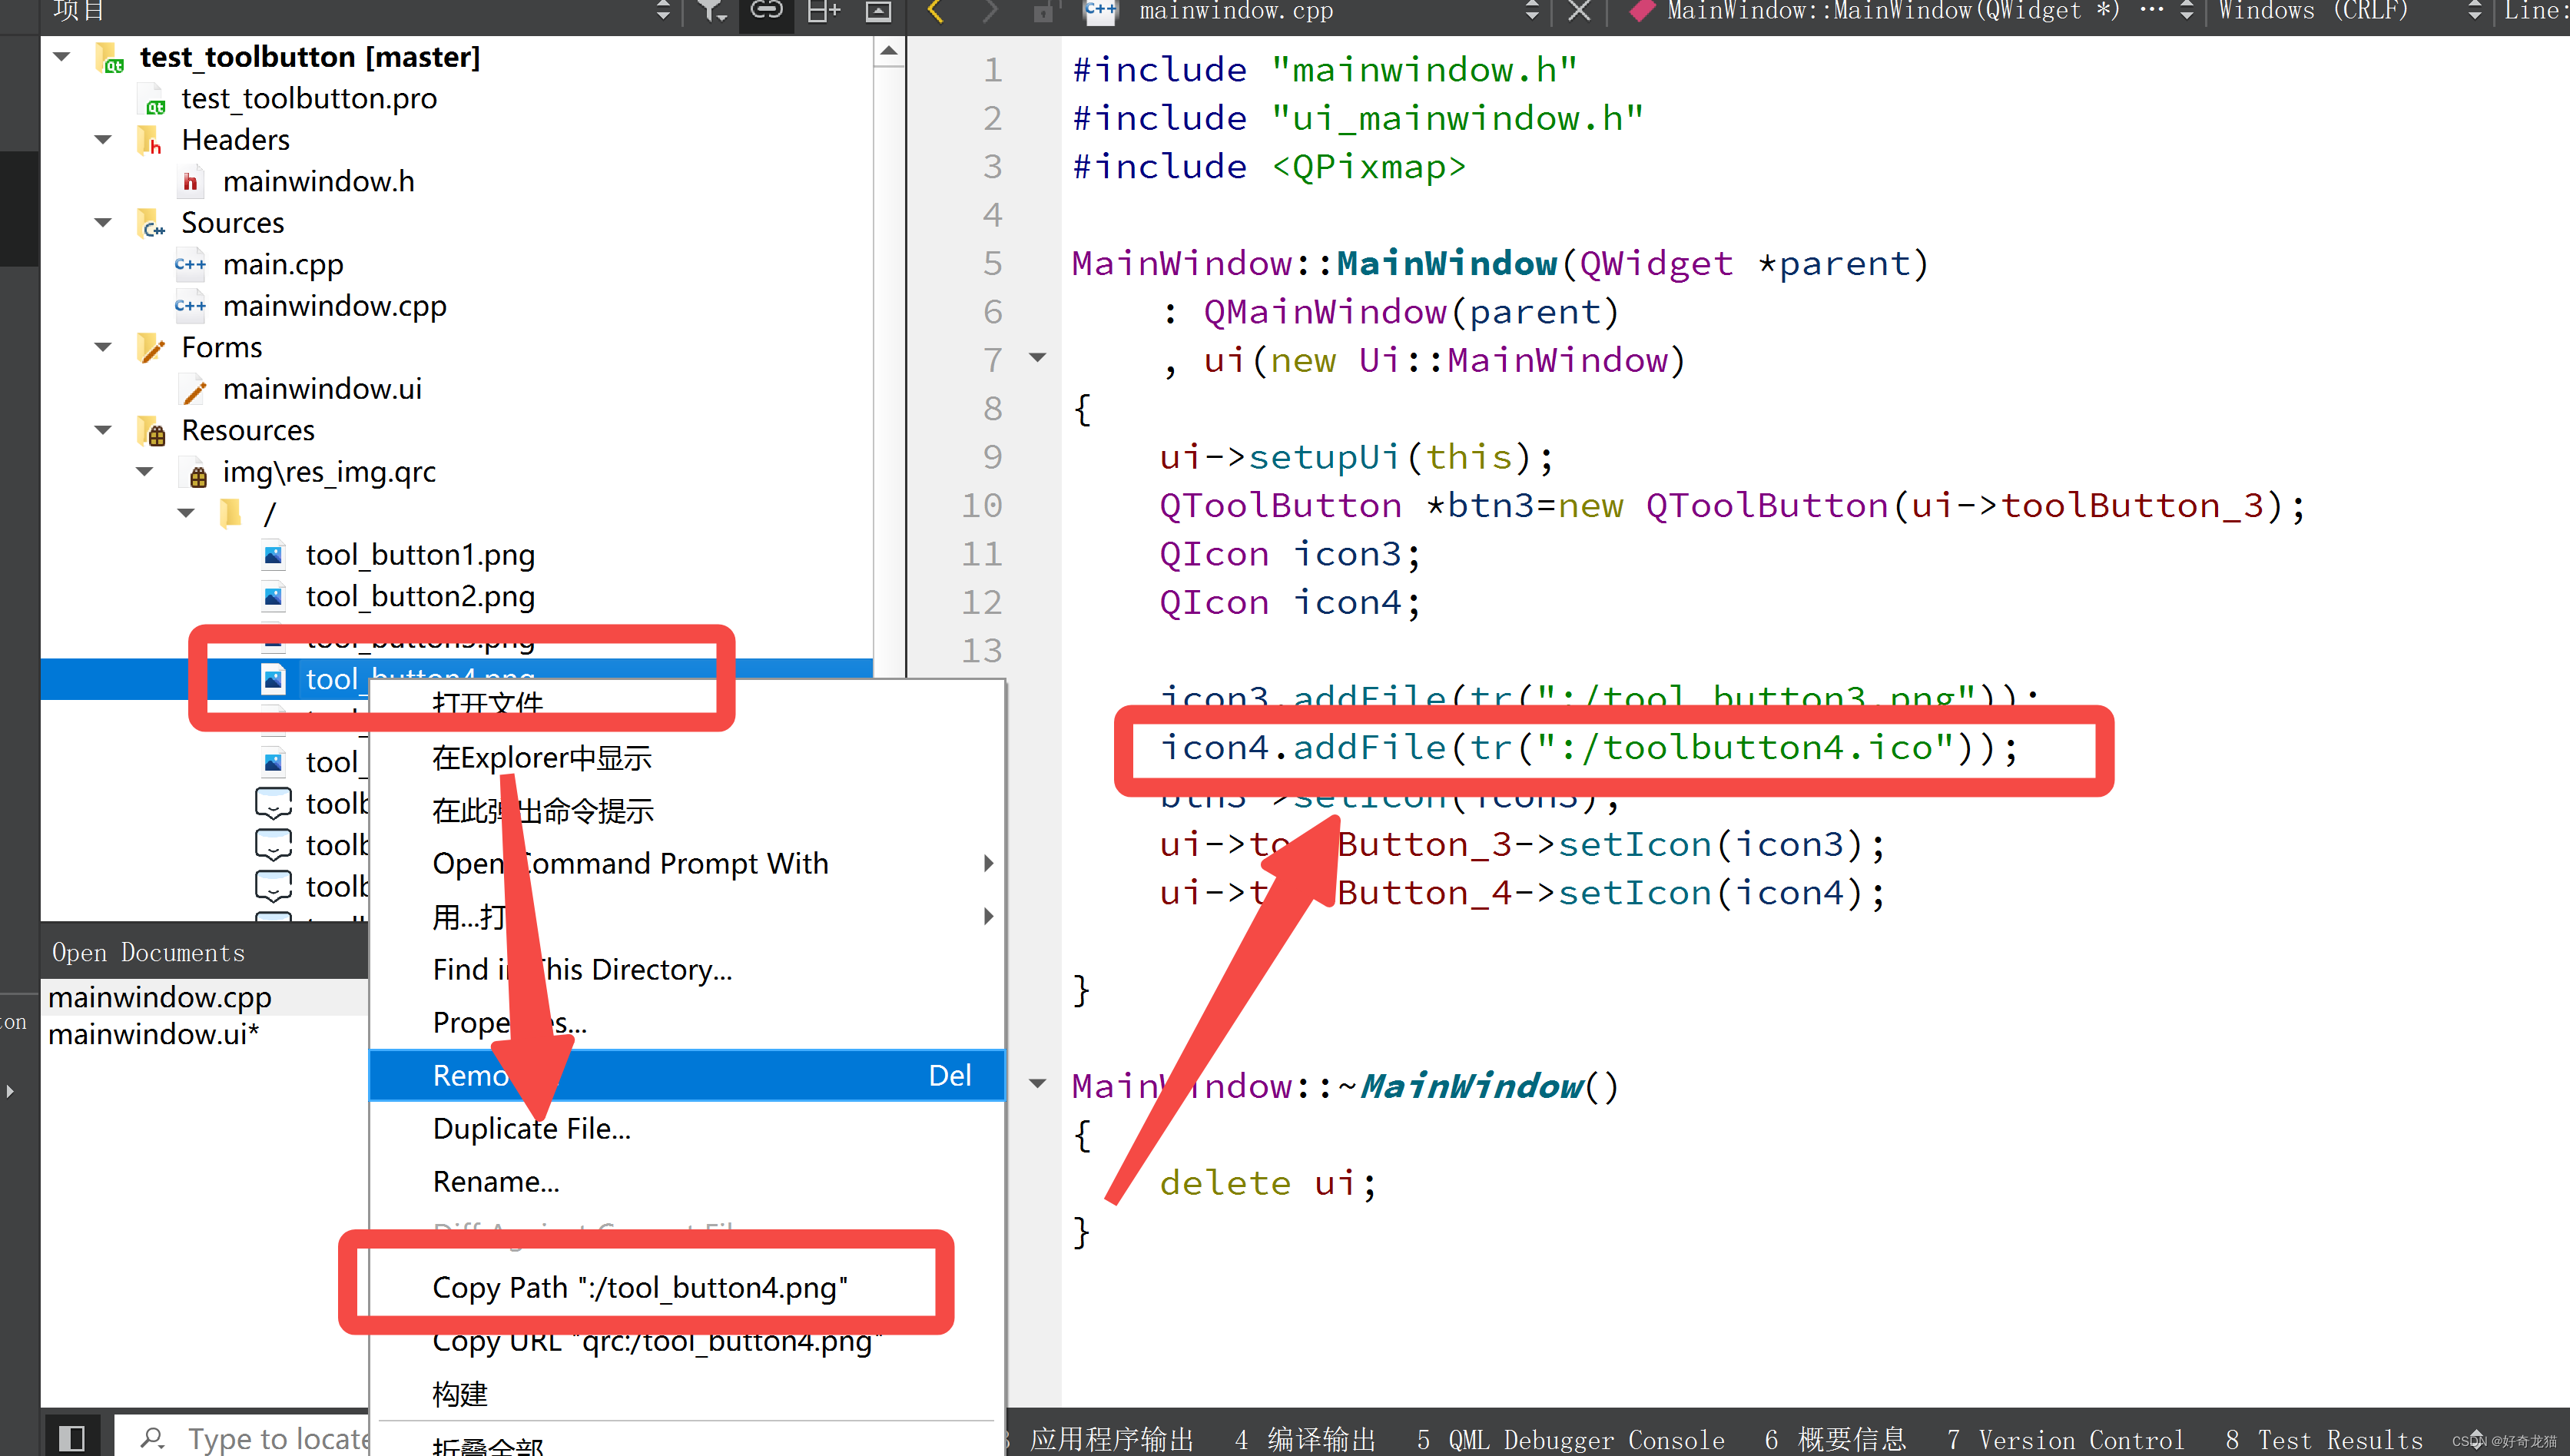2570x1456 pixels.
Task: Click the "/" prefix folder icon
Action: coord(231,514)
